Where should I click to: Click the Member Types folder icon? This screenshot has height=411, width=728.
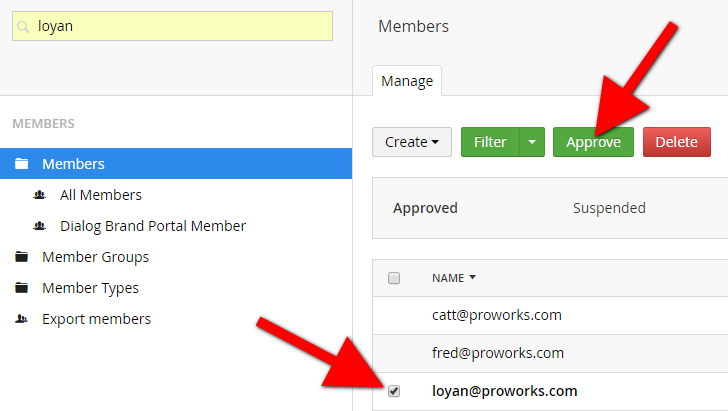(21, 288)
